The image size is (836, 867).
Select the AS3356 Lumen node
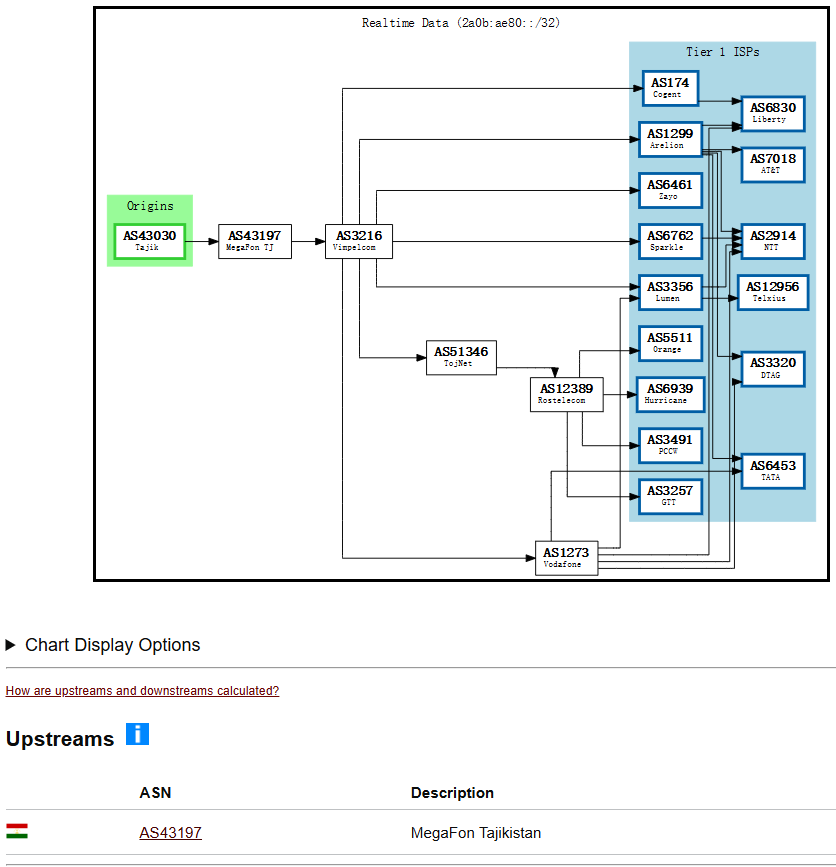671,292
